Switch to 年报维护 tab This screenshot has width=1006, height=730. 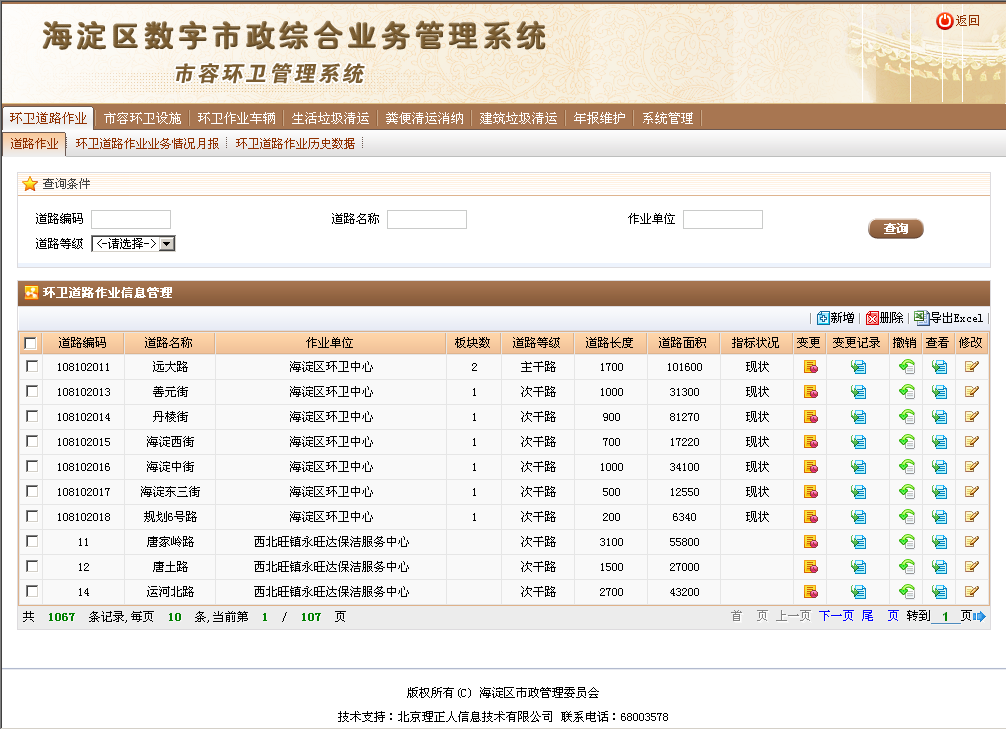599,119
